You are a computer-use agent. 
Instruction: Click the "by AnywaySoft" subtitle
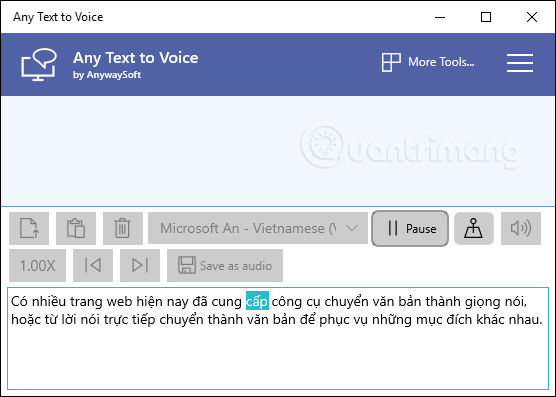[107, 75]
